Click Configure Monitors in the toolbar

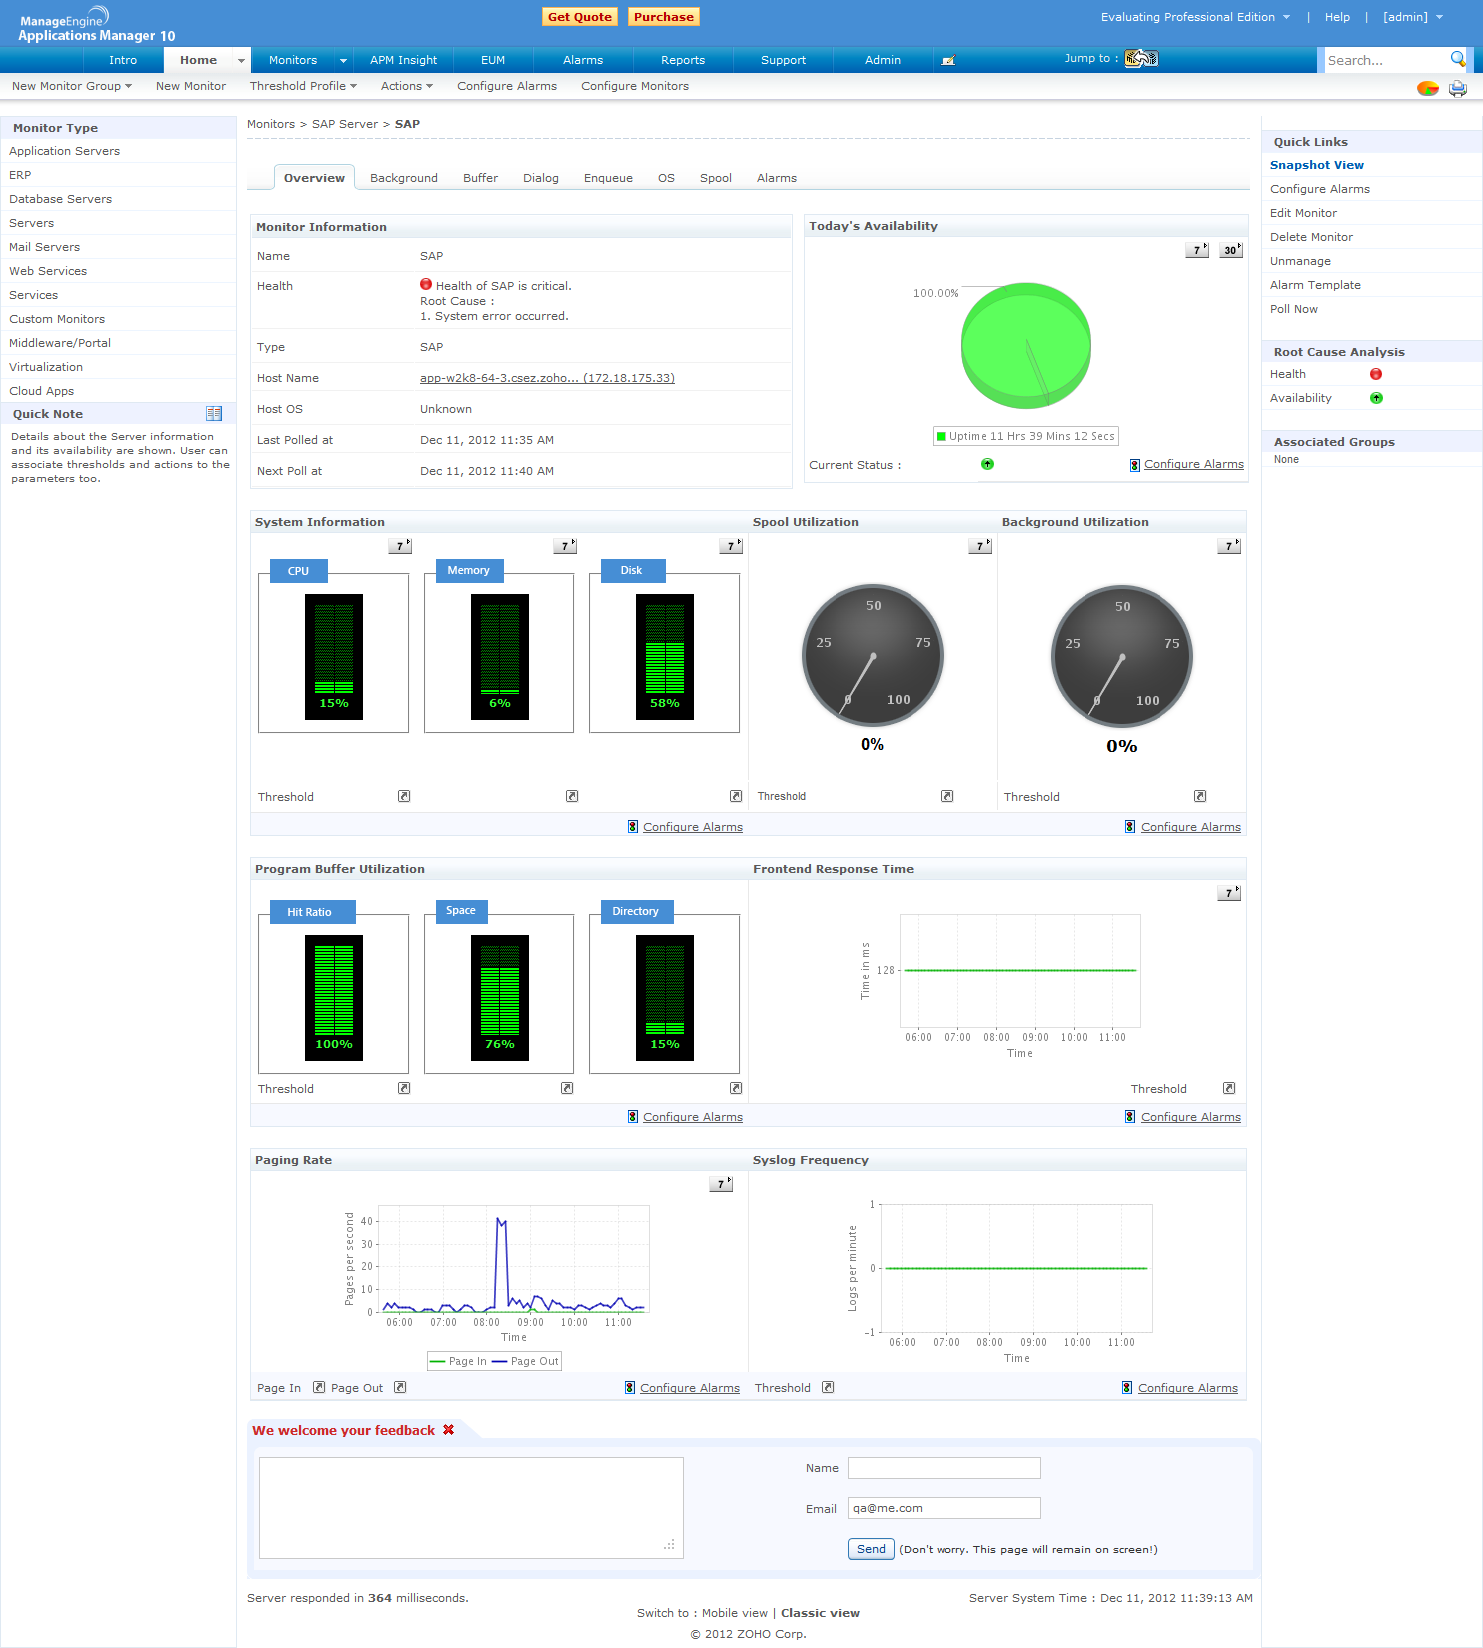635,86
